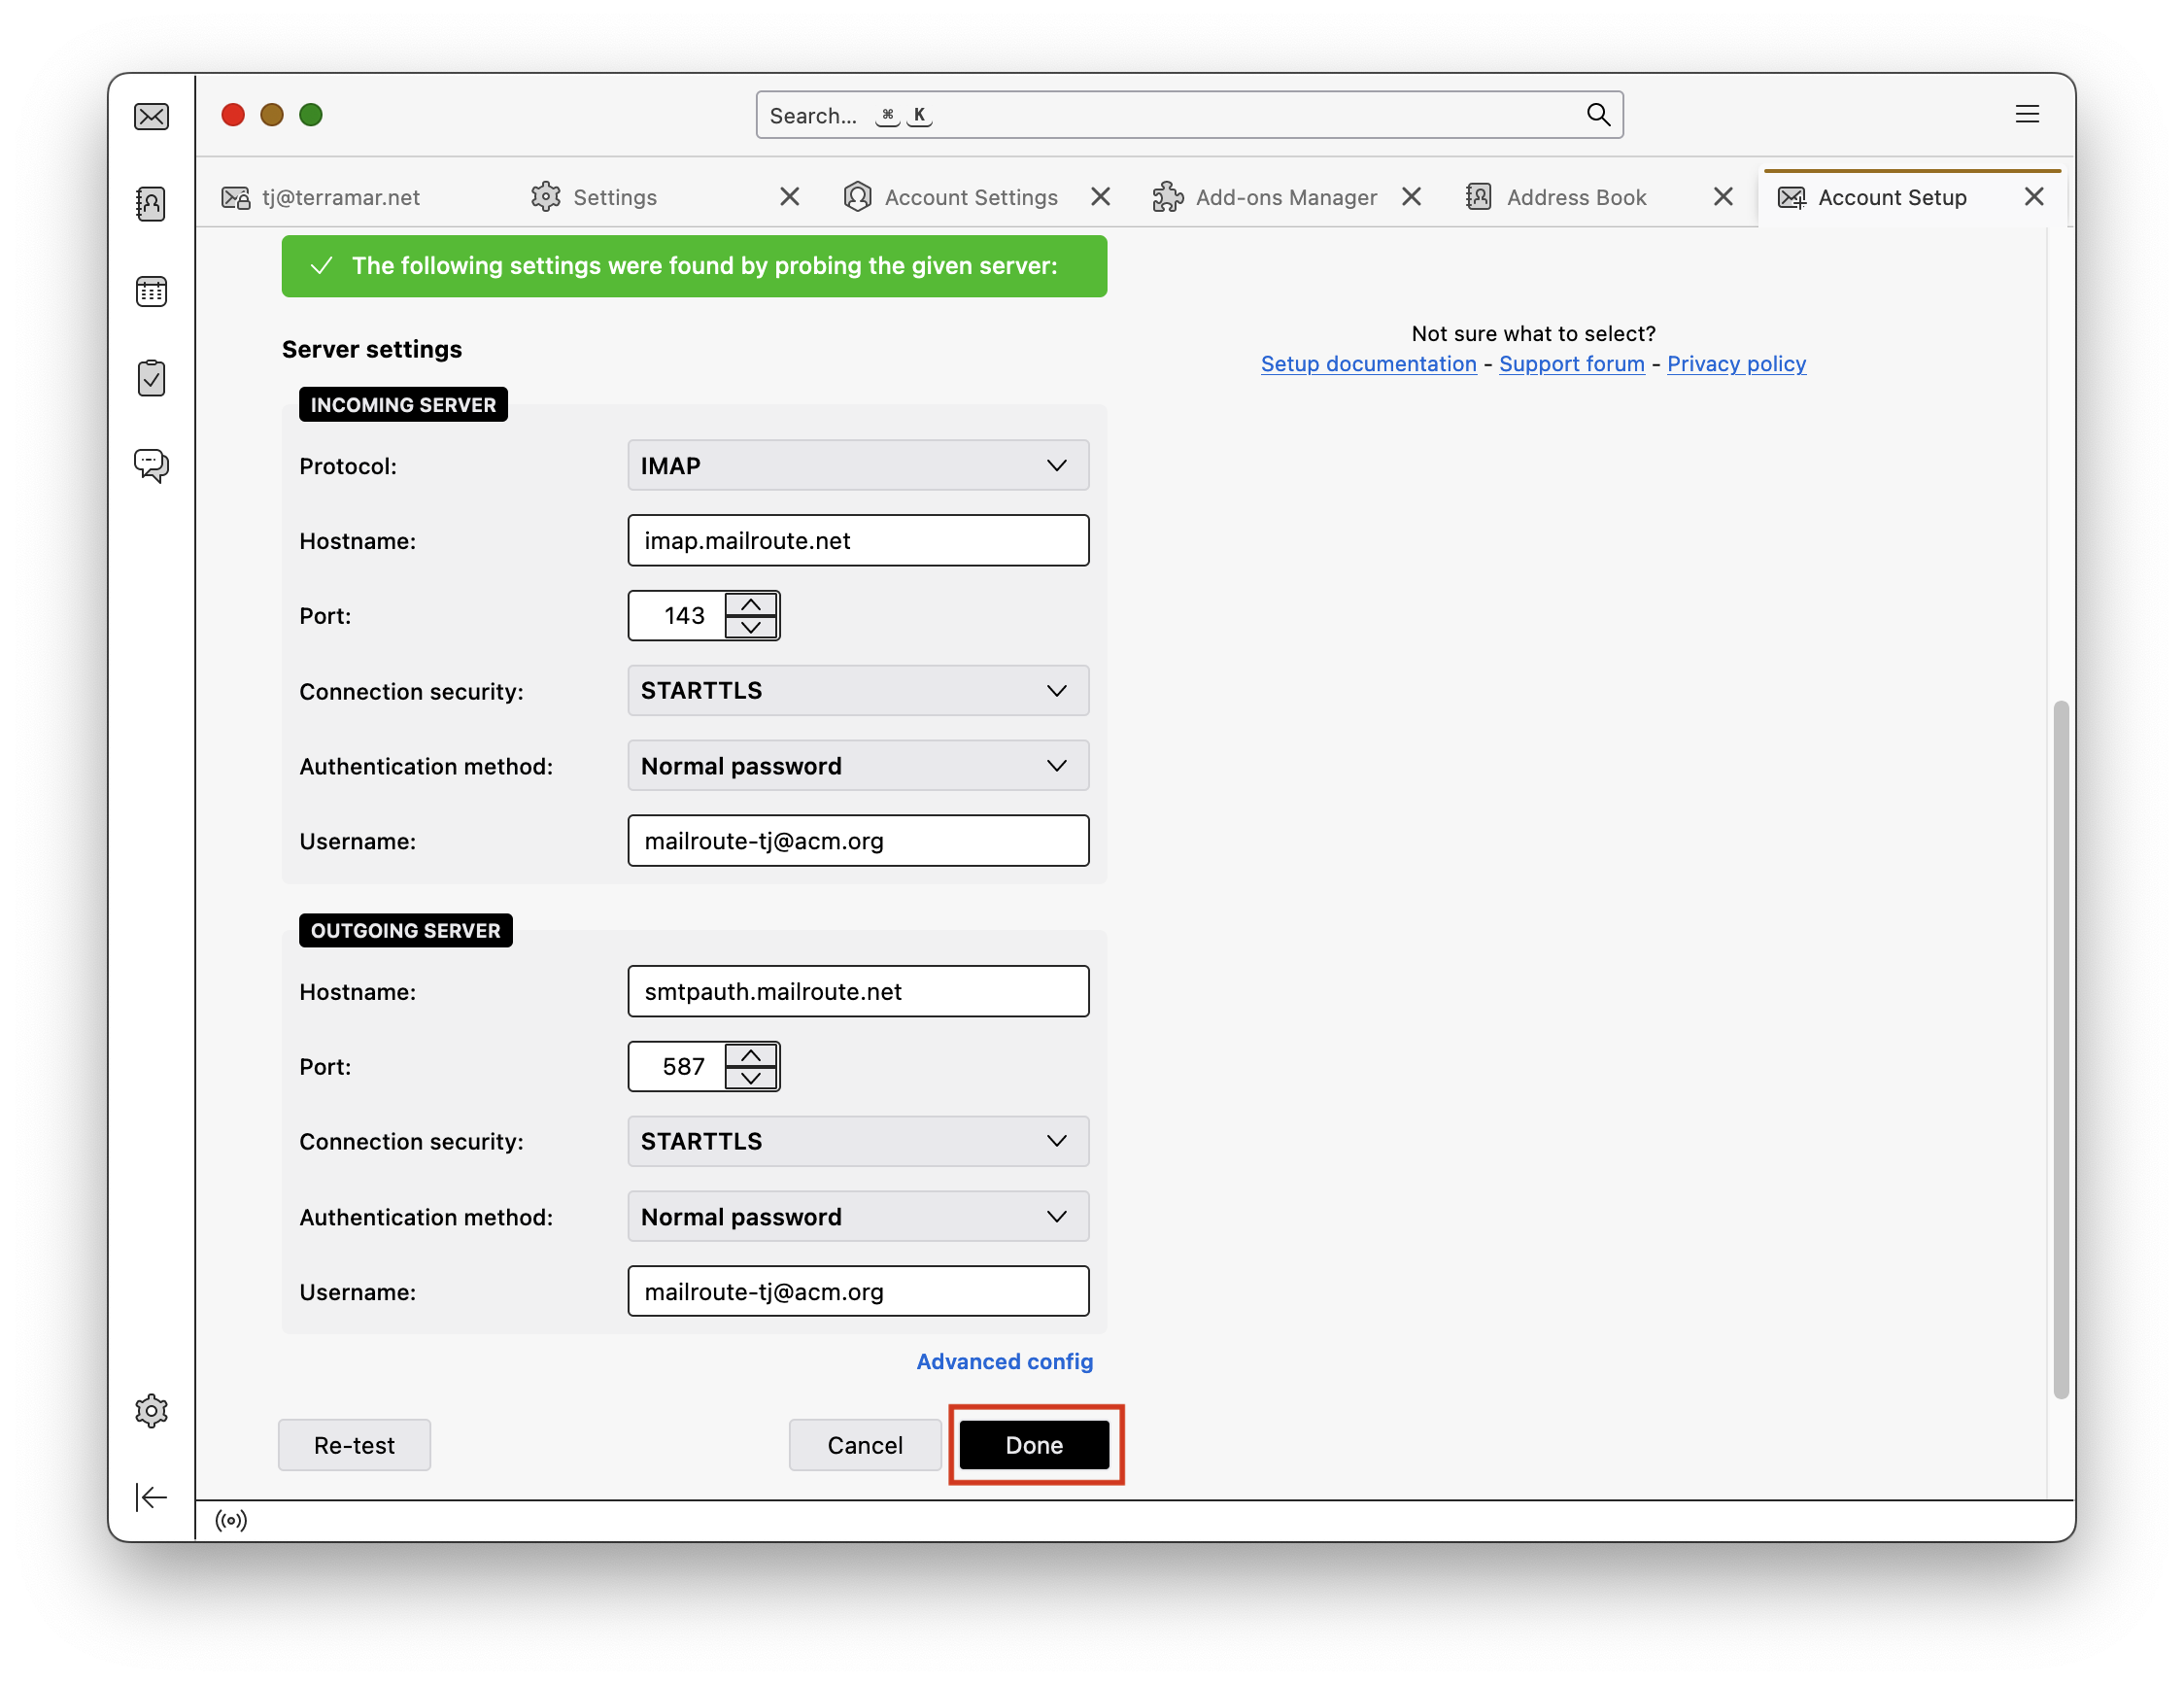Image resolution: width=2184 pixels, height=1685 pixels.
Task: Open outgoing Authentication method dropdown
Action: 857,1217
